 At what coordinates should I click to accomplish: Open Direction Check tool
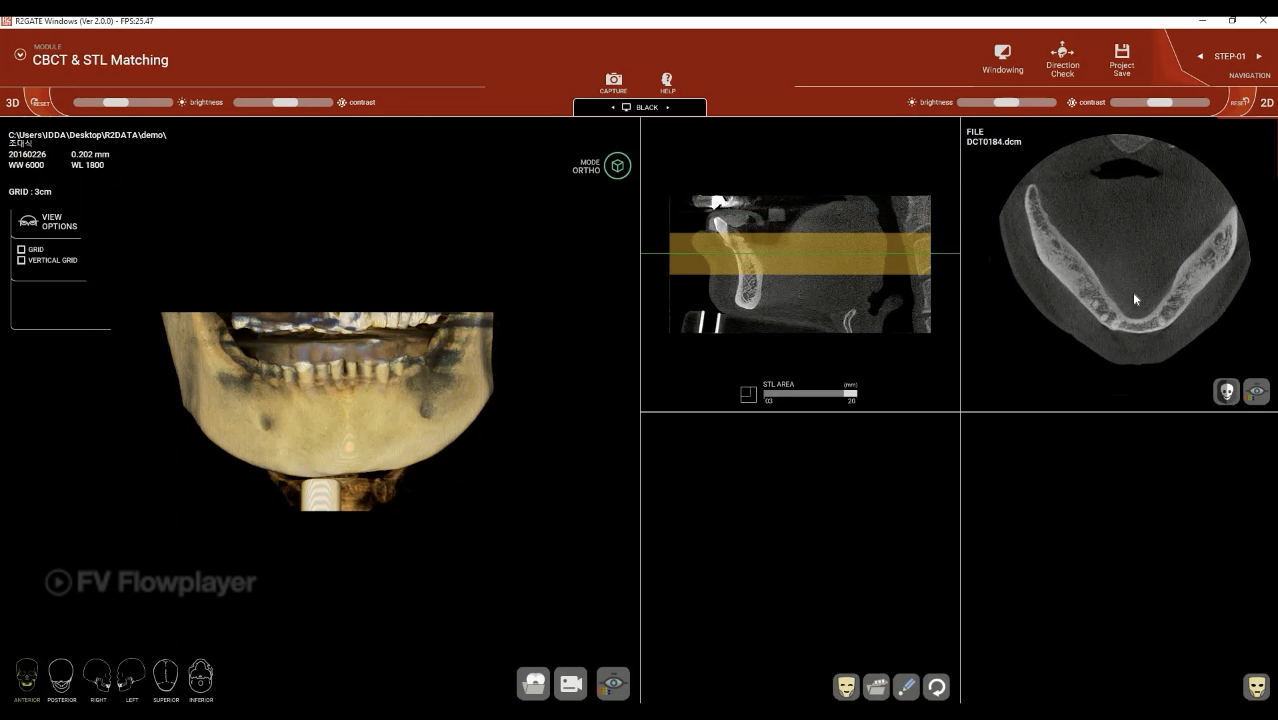(x=1062, y=59)
